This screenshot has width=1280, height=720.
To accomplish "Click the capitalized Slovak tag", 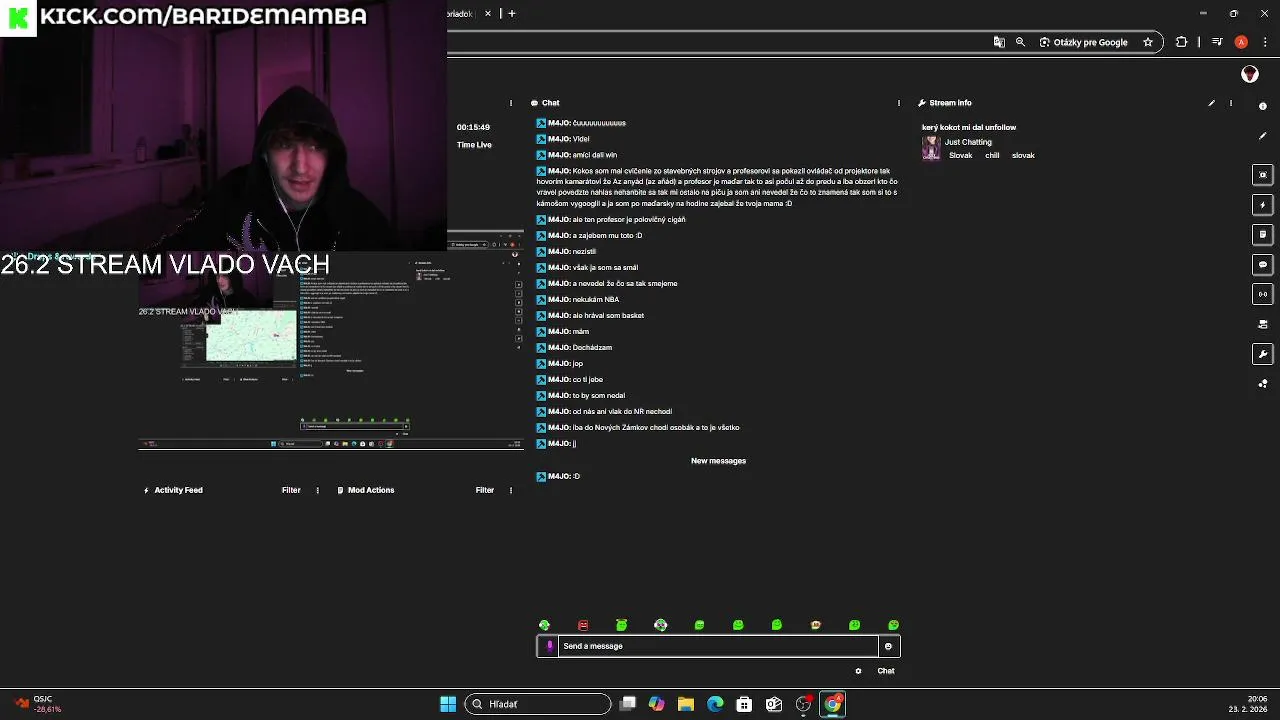I will [960, 155].
